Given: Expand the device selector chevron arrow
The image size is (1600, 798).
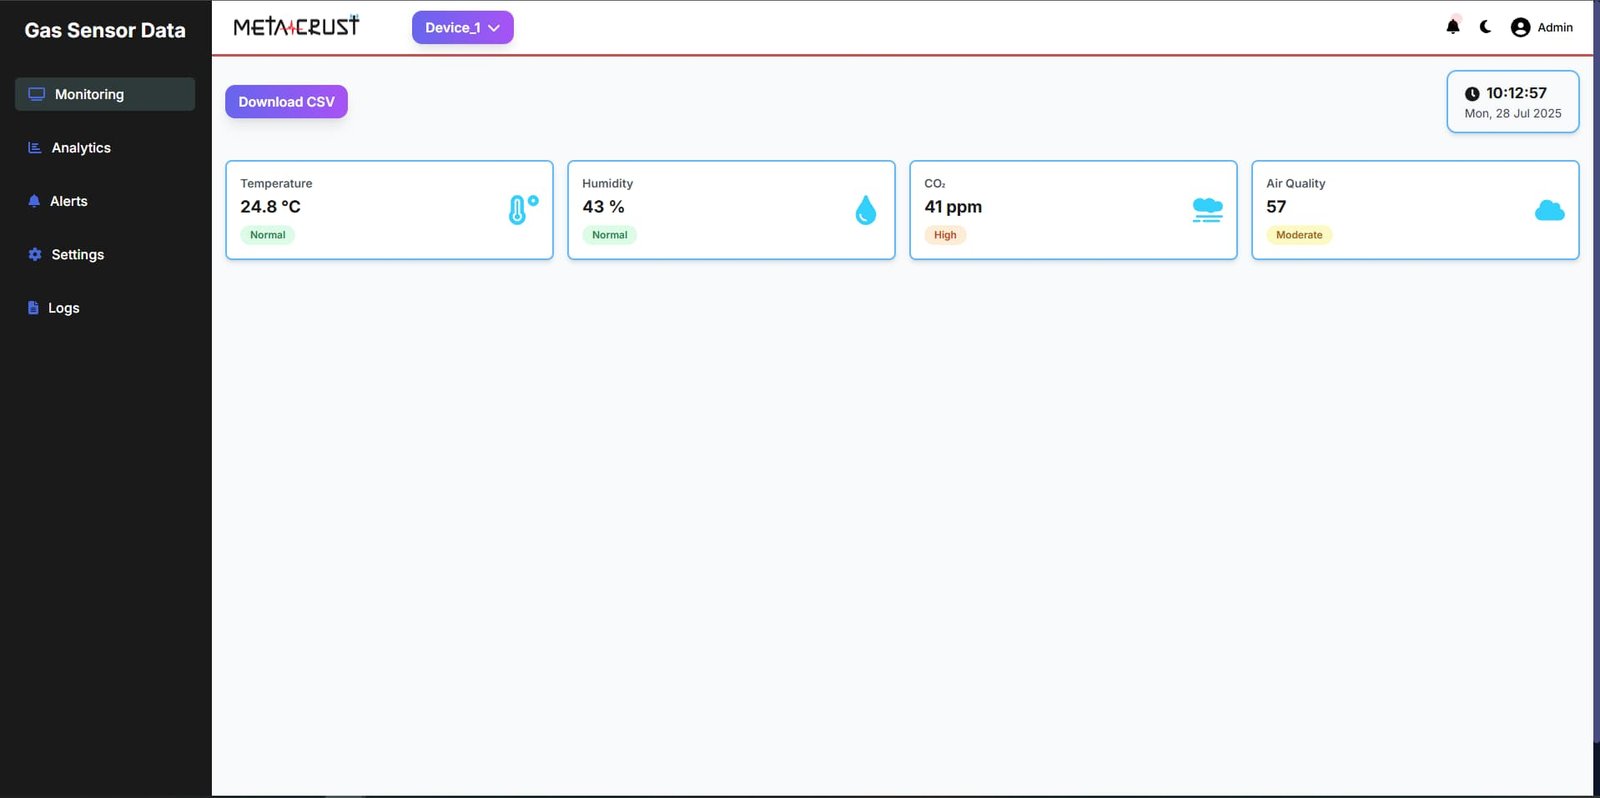Looking at the screenshot, I should point(494,28).
